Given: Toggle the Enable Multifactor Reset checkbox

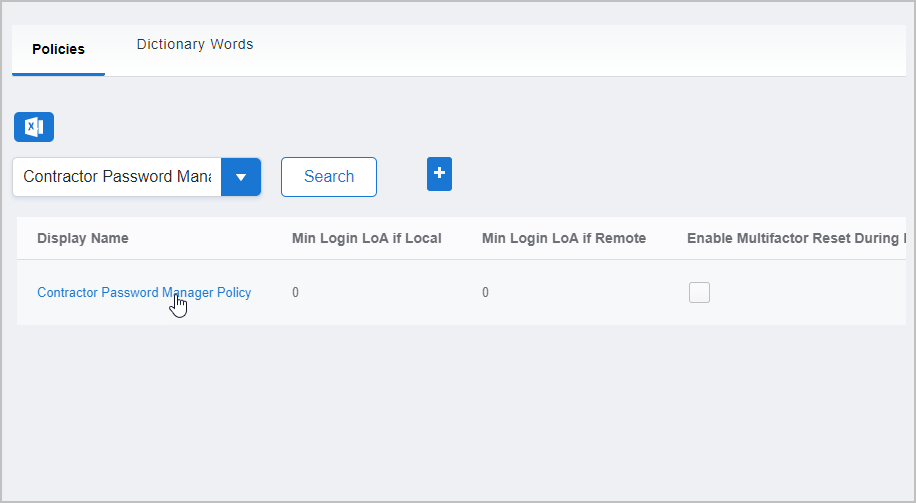Looking at the screenshot, I should (x=699, y=292).
